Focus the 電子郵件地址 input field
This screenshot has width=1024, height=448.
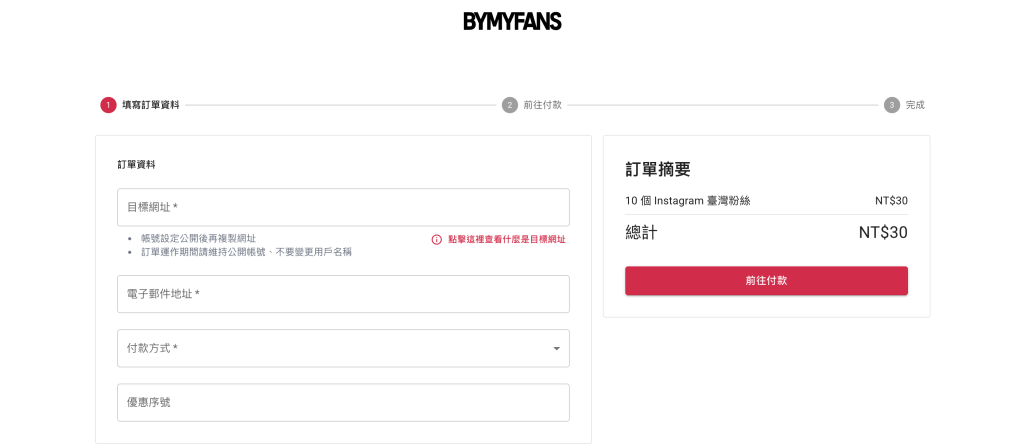click(x=344, y=294)
